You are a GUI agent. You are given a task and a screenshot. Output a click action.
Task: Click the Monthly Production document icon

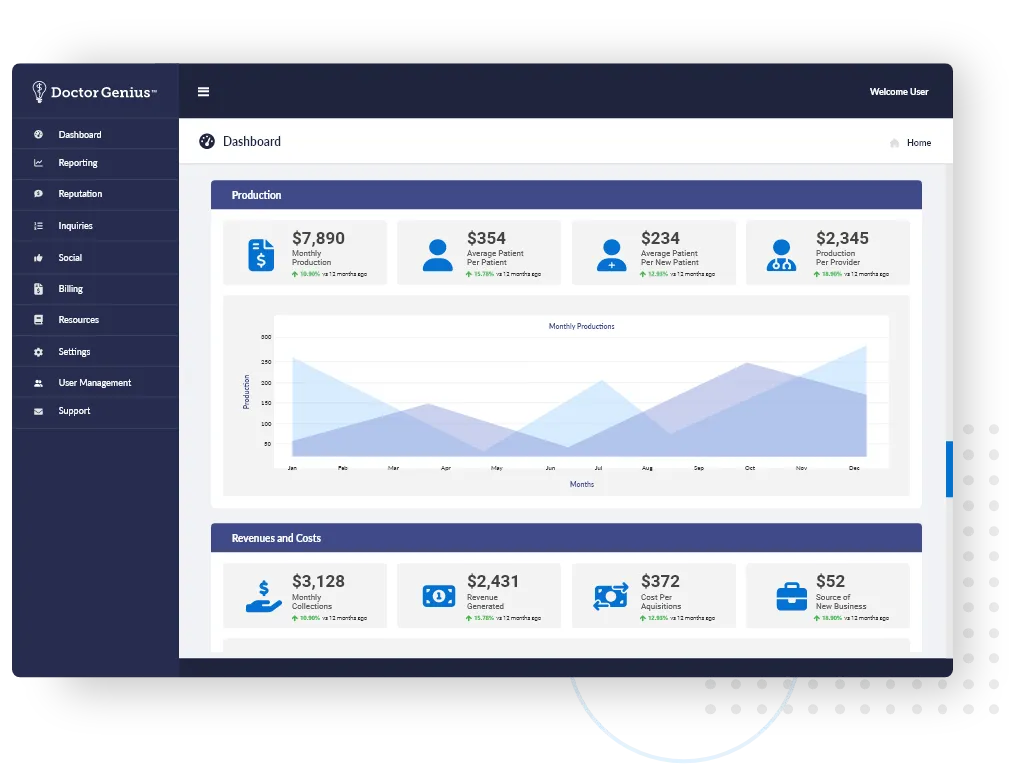(x=261, y=255)
